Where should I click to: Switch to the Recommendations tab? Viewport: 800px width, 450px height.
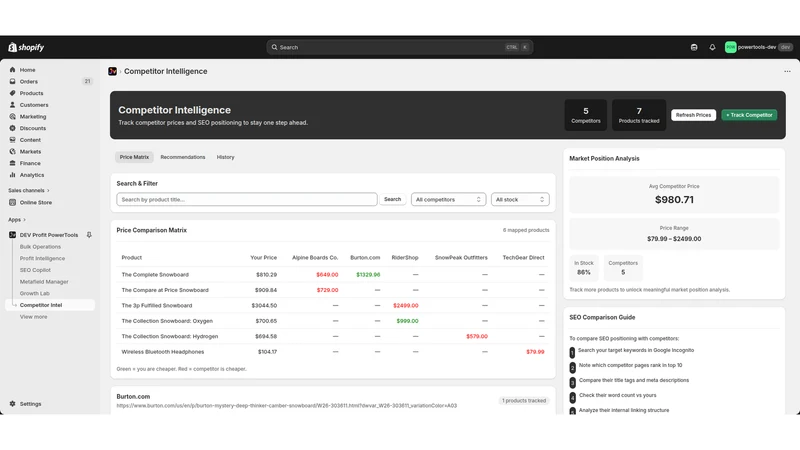click(x=183, y=157)
